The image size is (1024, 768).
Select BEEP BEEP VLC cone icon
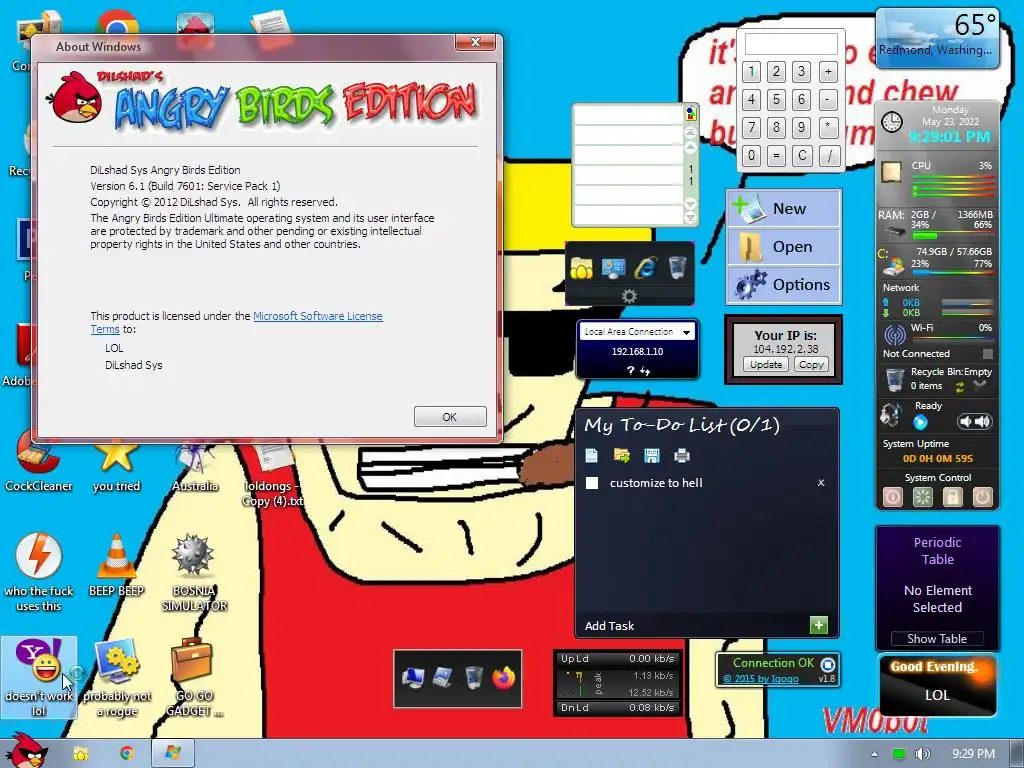click(116, 566)
